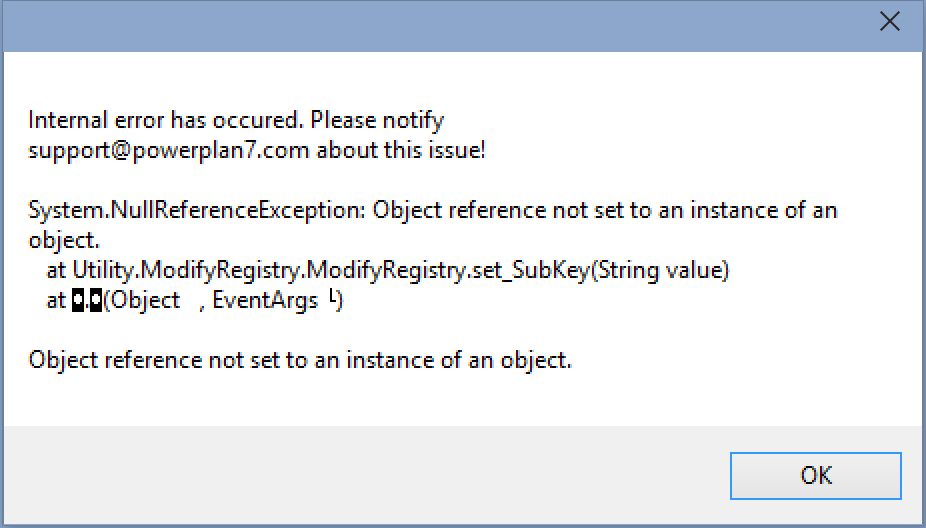
Task: Click the gray footer area beside OK
Action: tap(366, 475)
